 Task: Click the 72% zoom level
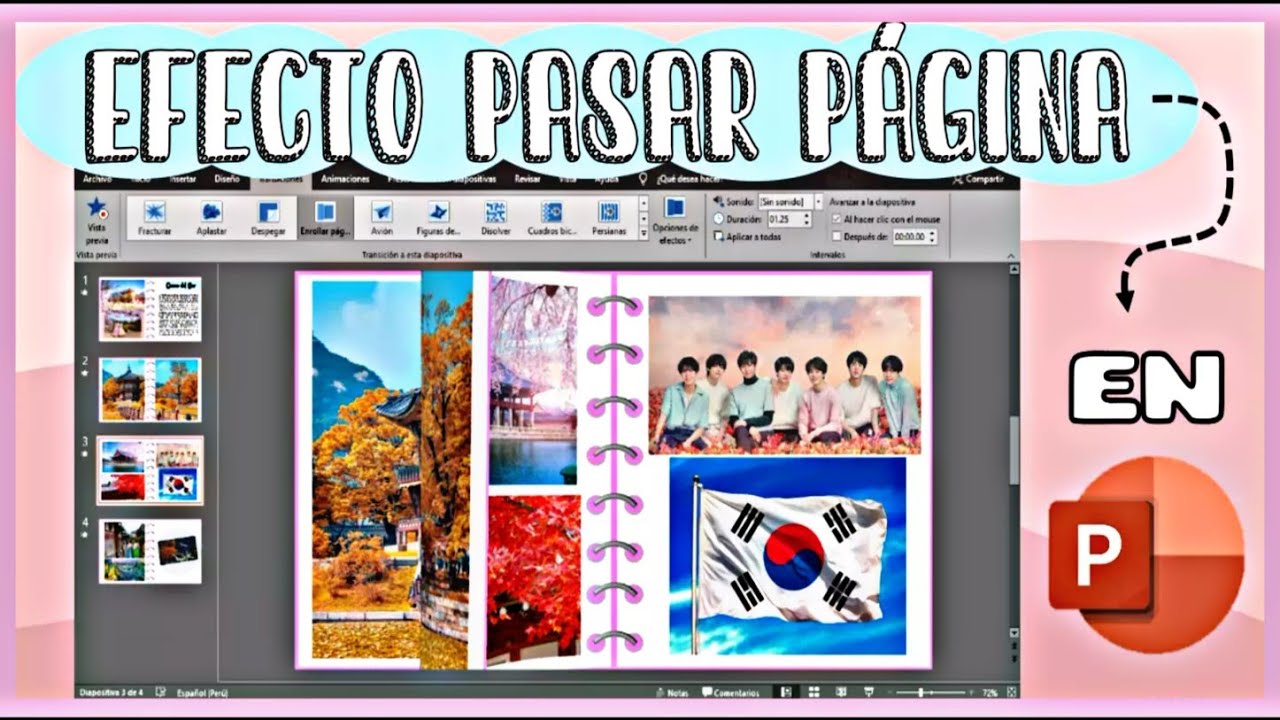(990, 692)
